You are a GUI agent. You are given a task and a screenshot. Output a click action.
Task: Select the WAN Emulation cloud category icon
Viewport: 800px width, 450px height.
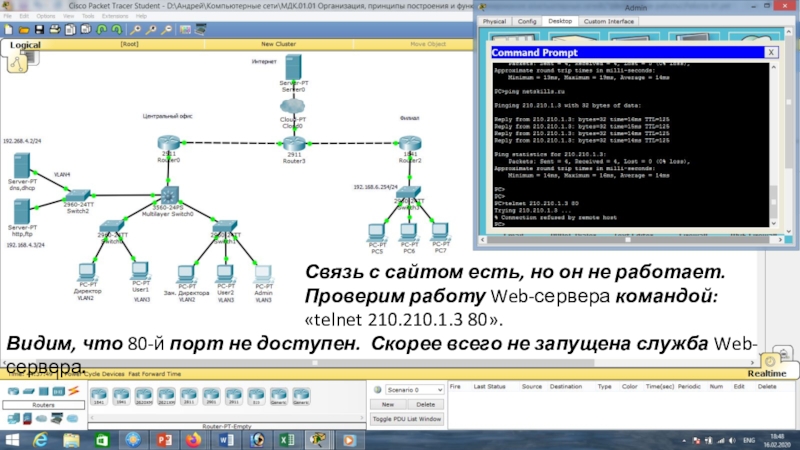click(x=41, y=419)
